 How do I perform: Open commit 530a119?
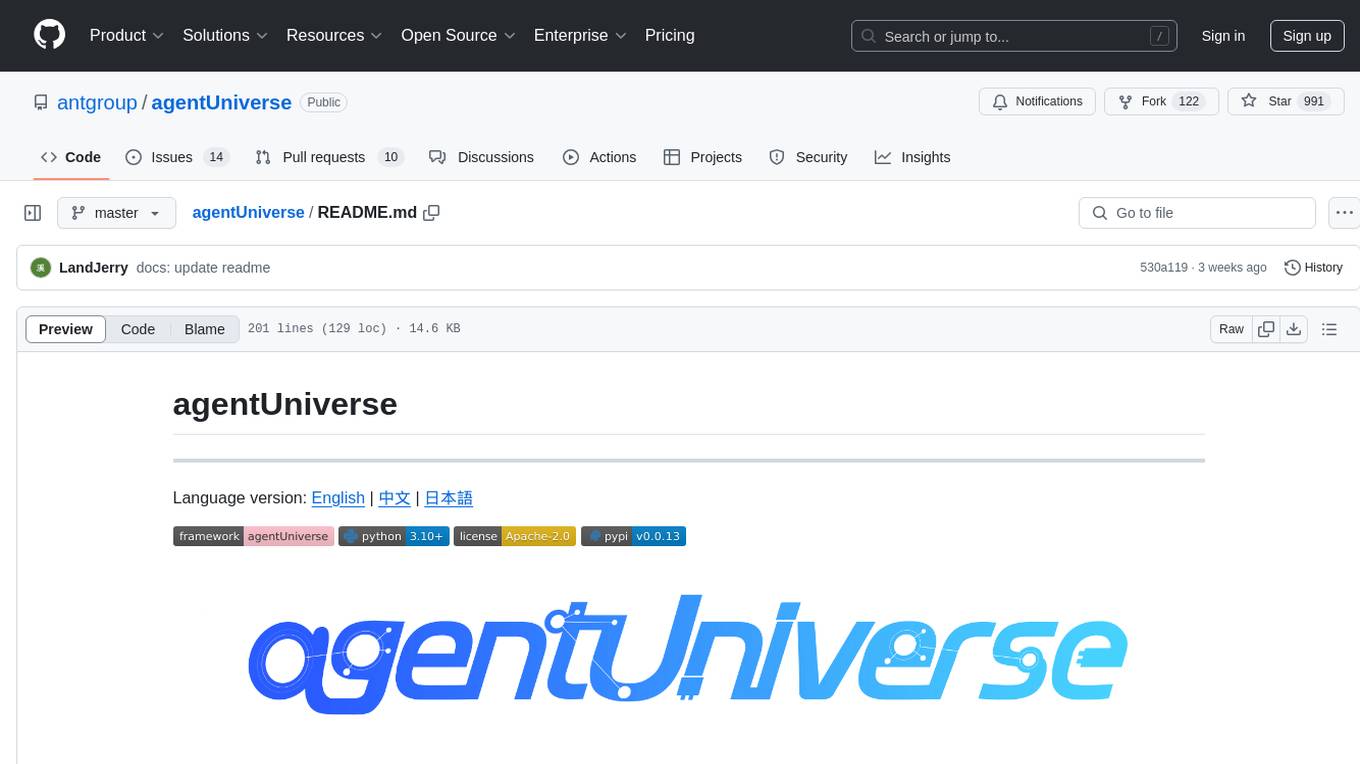(1164, 268)
